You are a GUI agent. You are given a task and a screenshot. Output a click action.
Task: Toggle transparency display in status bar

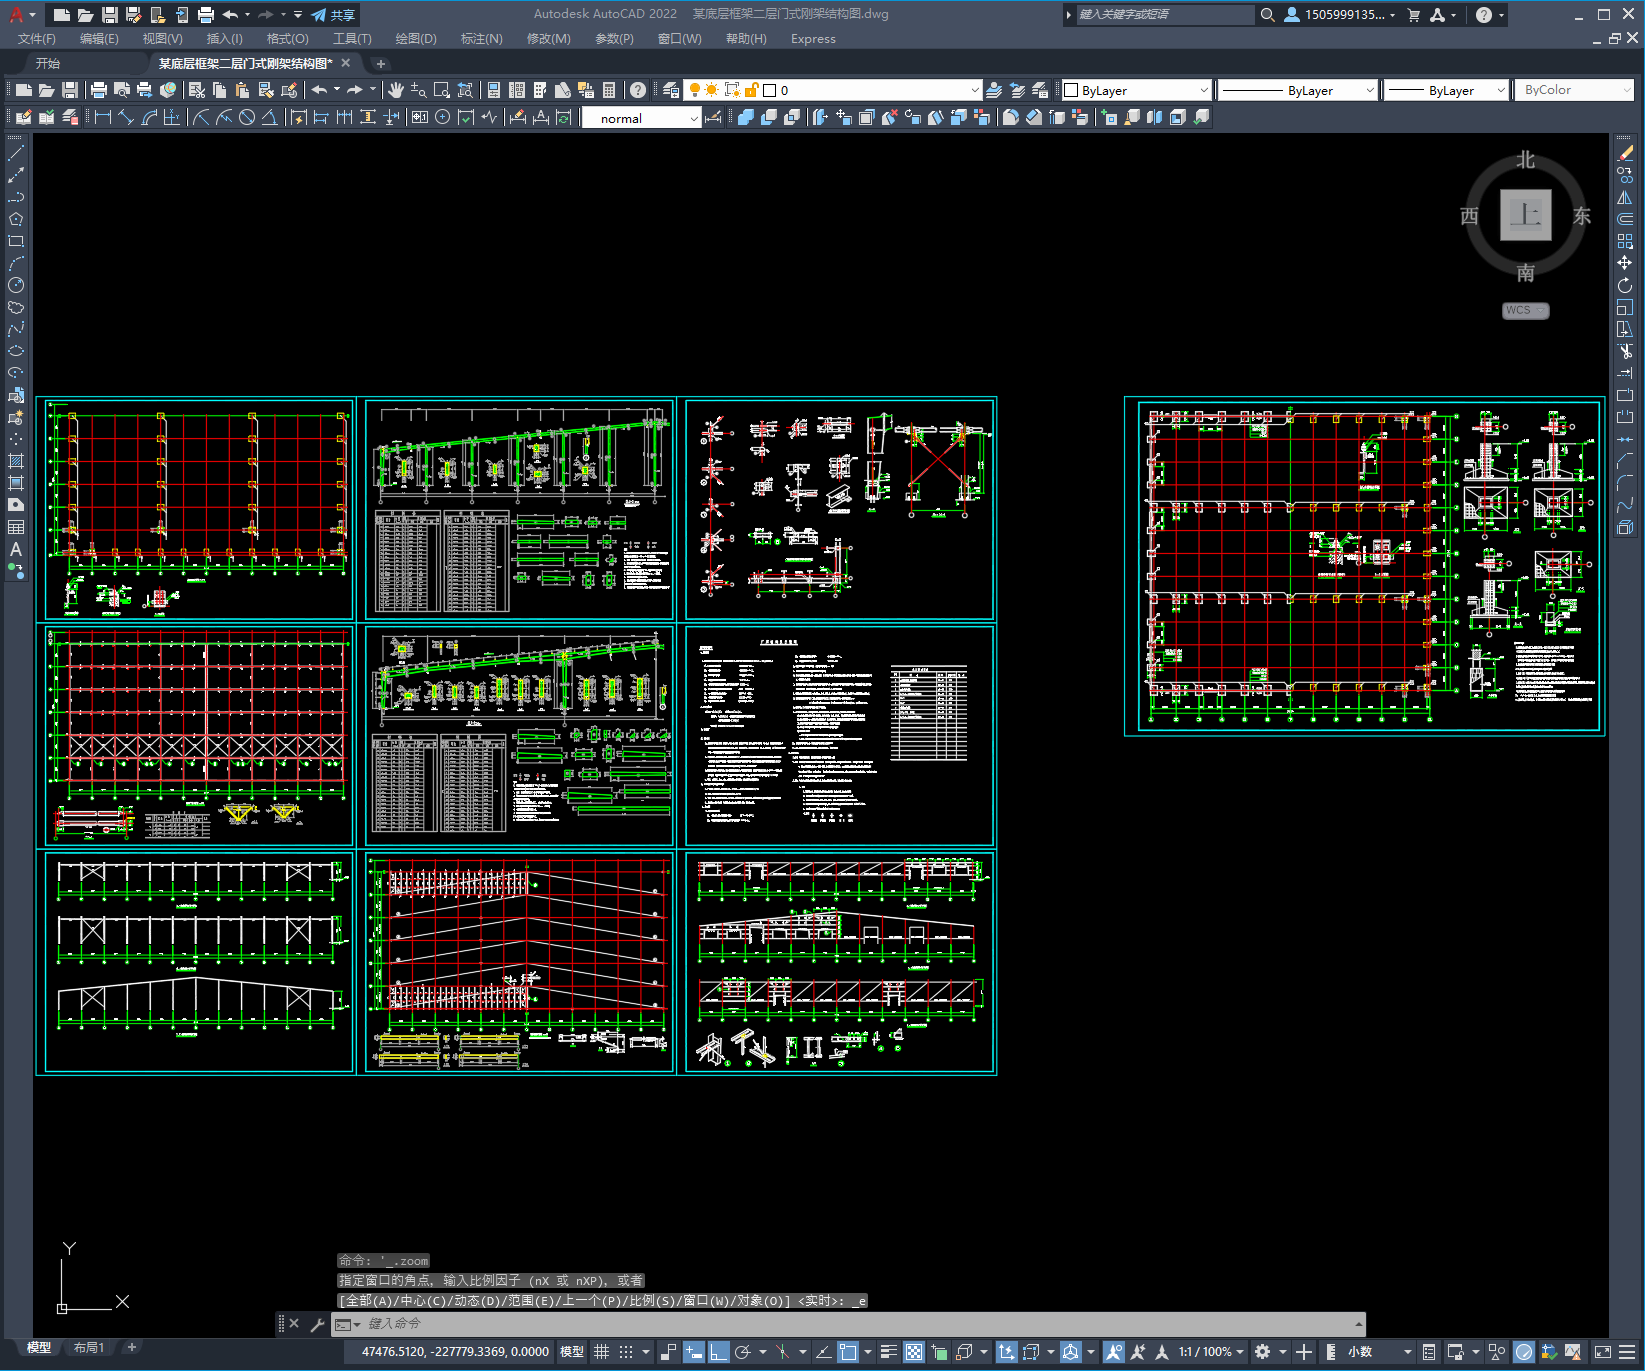[914, 1352]
